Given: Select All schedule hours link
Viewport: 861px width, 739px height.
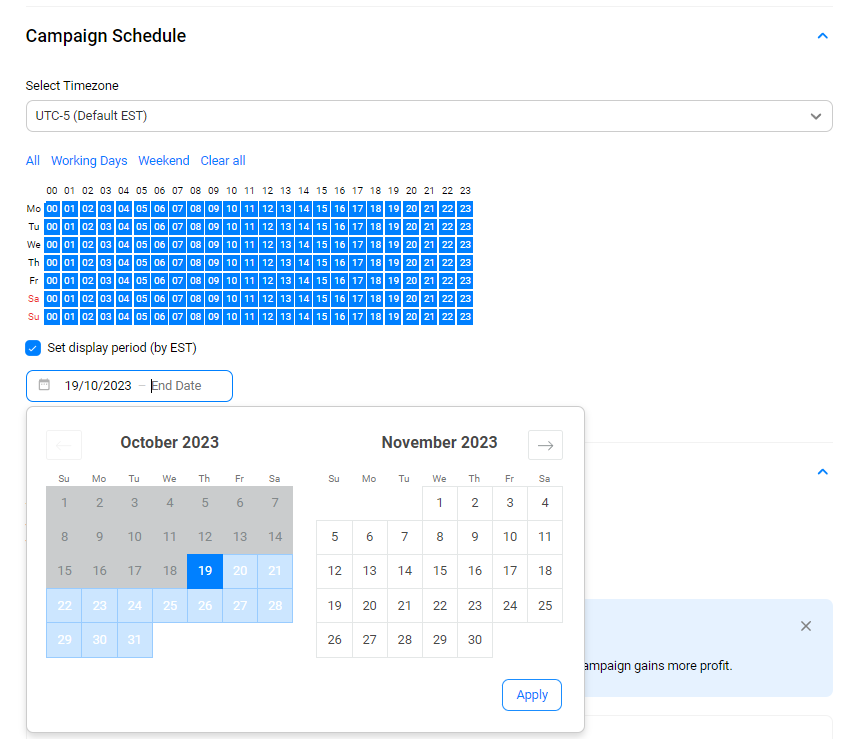Looking at the screenshot, I should [33, 161].
